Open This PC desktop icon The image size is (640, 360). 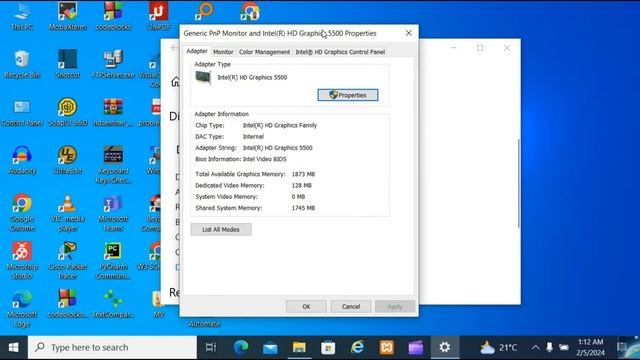[22, 16]
